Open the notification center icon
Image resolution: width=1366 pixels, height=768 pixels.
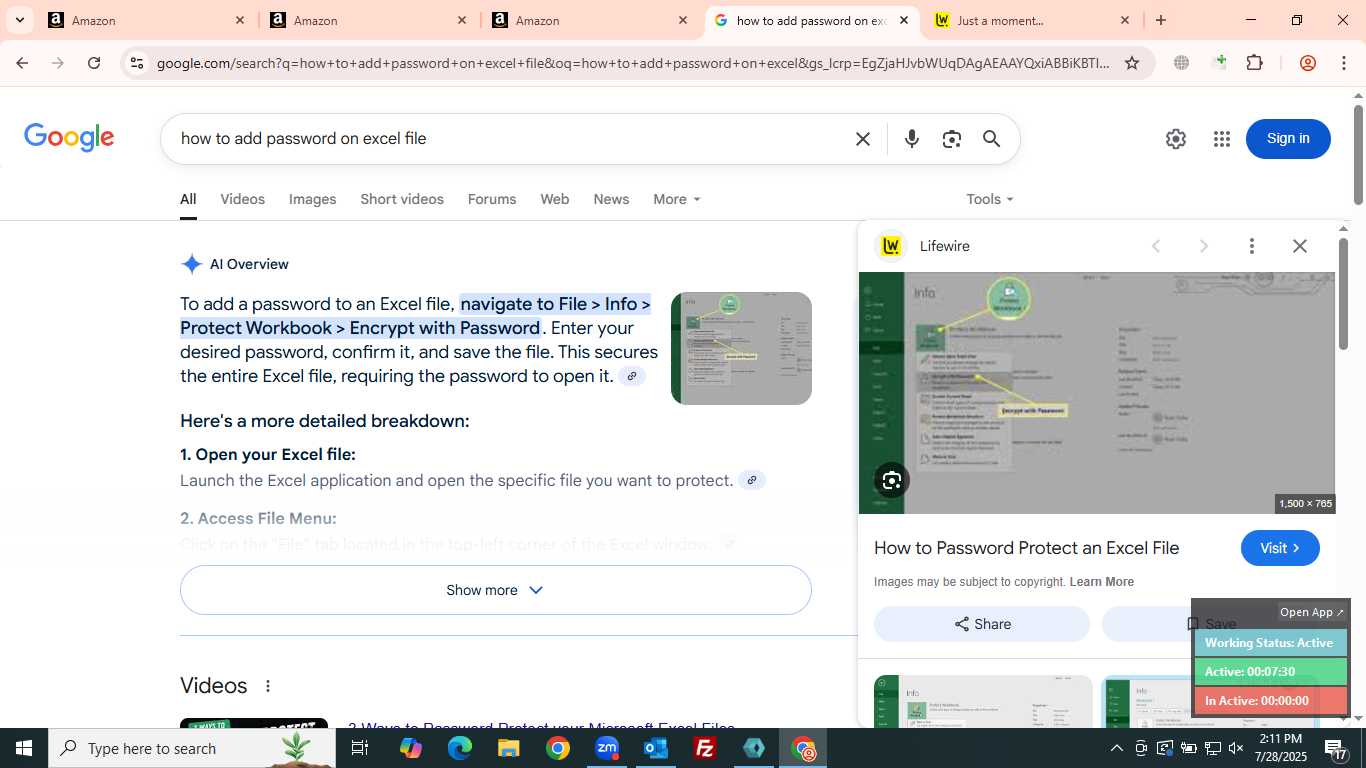[x=1337, y=748]
